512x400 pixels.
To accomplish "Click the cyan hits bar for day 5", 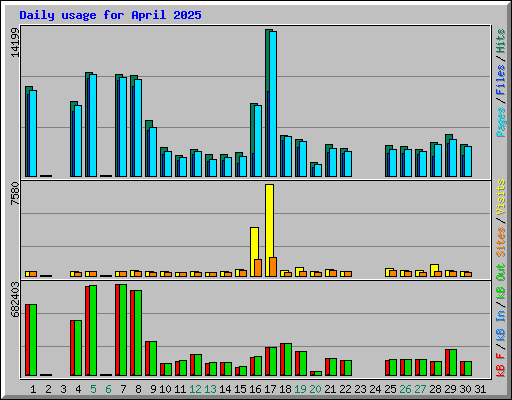I will [93, 125].
